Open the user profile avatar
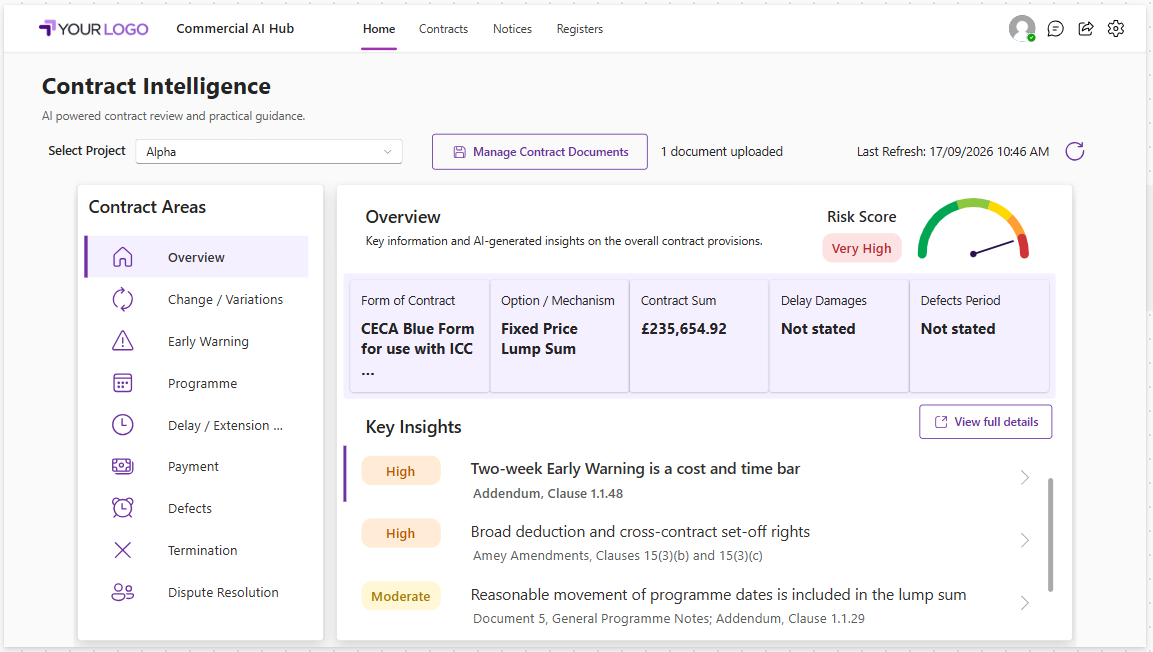This screenshot has width=1153, height=652. (x=1021, y=29)
